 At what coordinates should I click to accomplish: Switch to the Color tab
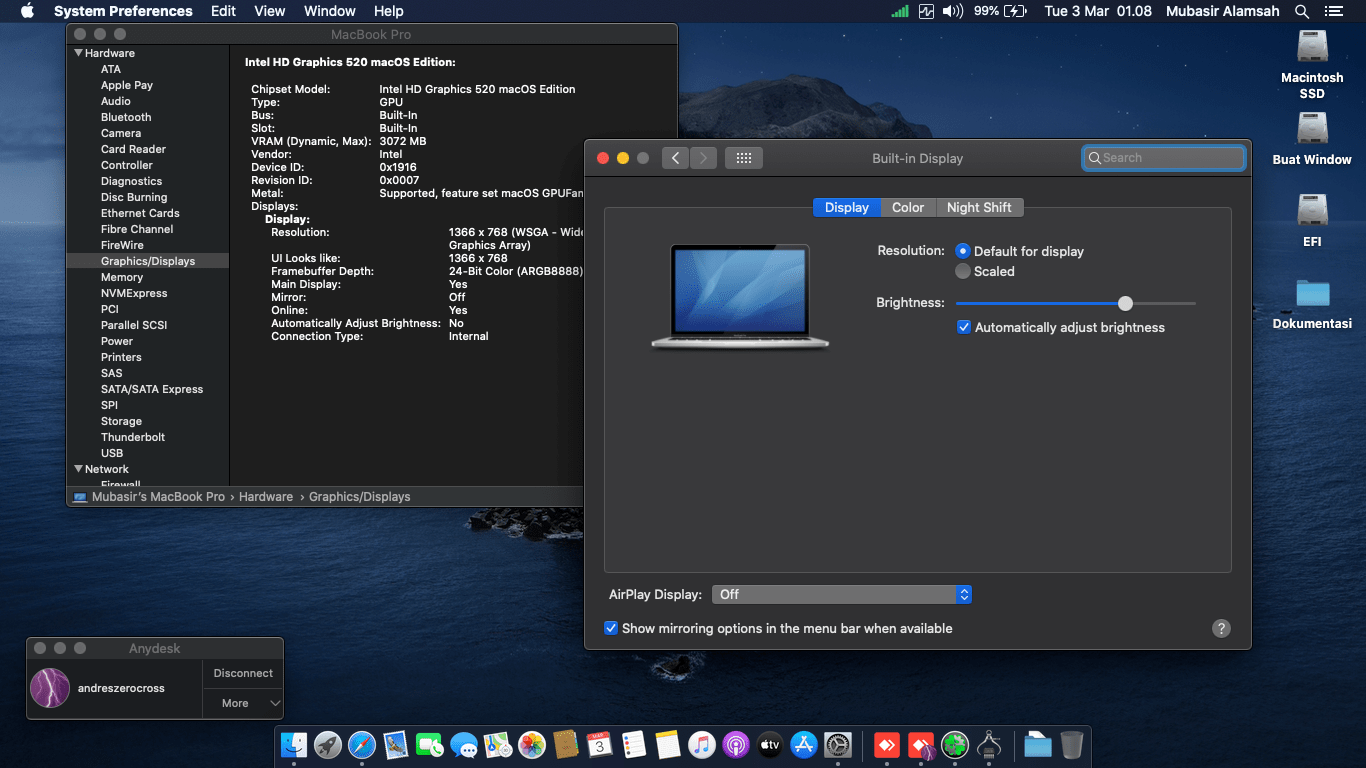[908, 207]
